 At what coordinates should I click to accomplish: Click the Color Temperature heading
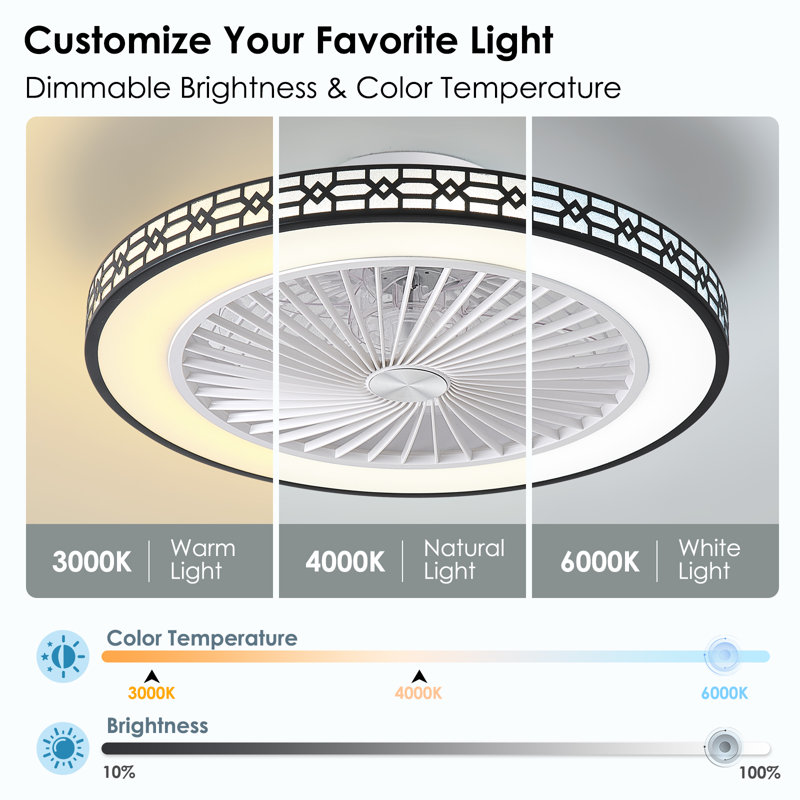202,638
